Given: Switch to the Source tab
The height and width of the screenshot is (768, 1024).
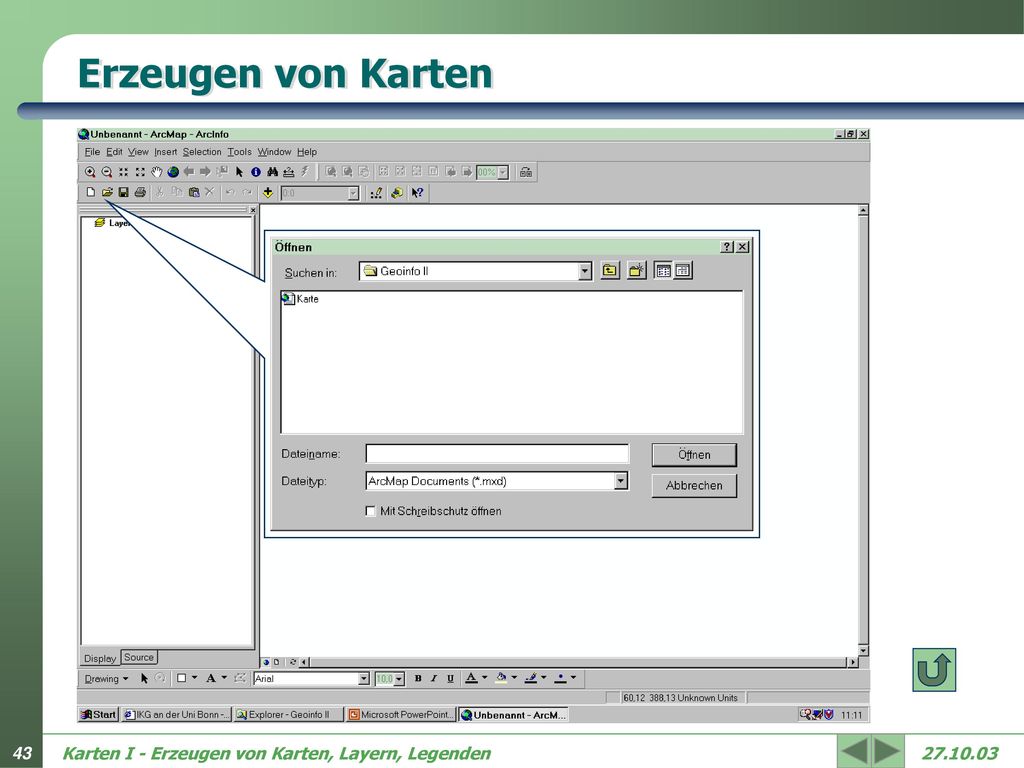Looking at the screenshot, I should [139, 658].
